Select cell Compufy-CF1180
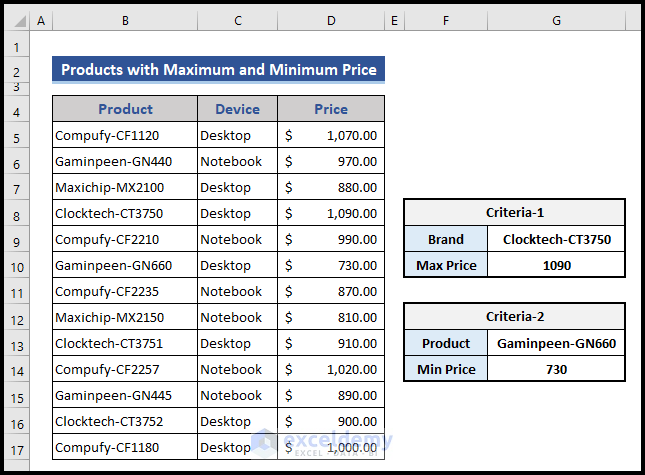The height and width of the screenshot is (475, 645). [125, 447]
